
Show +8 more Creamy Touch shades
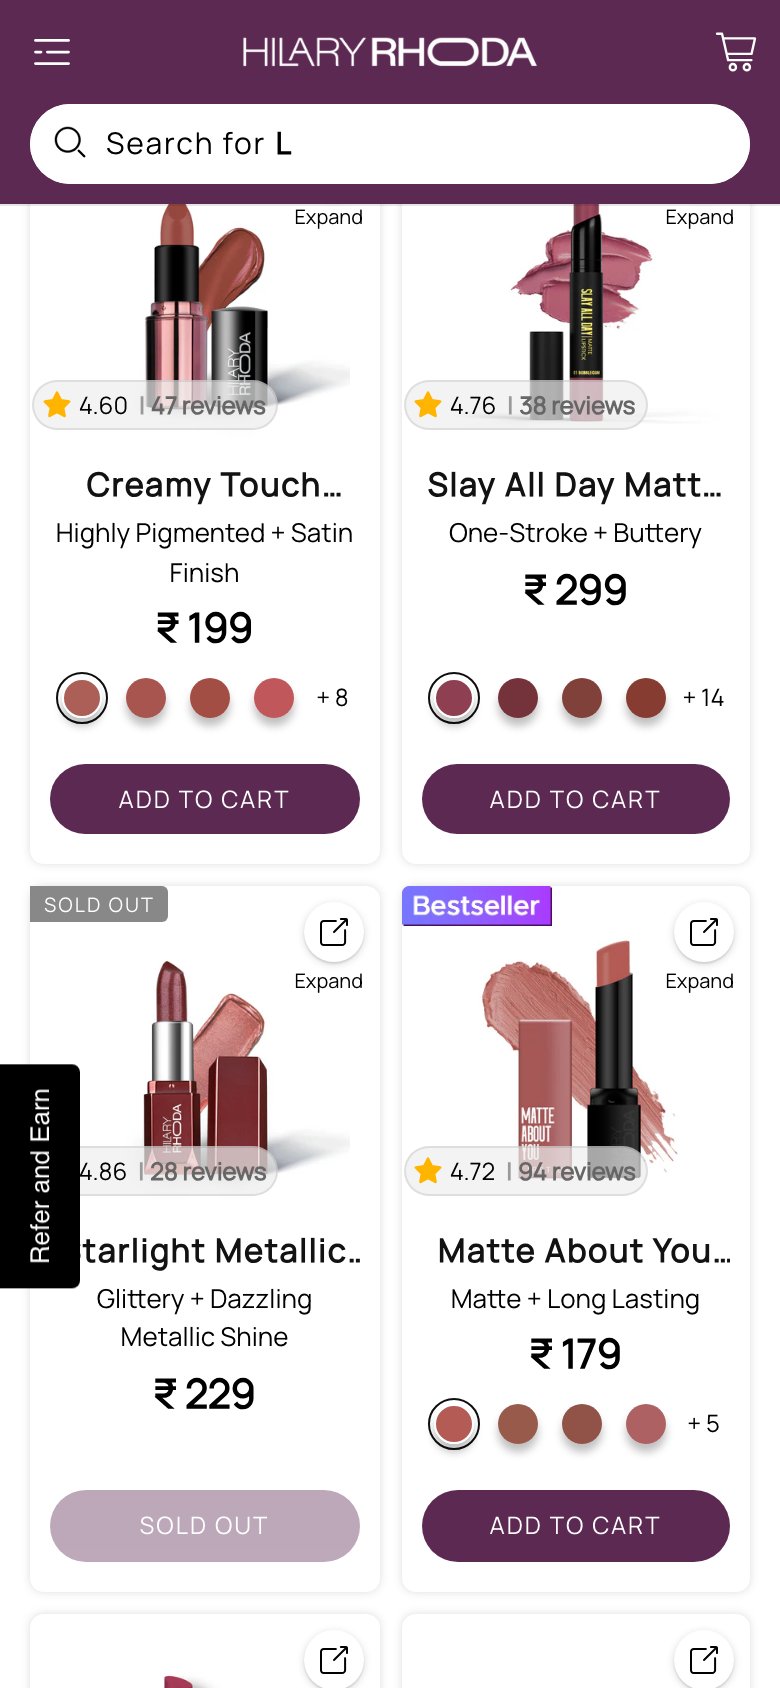332,698
